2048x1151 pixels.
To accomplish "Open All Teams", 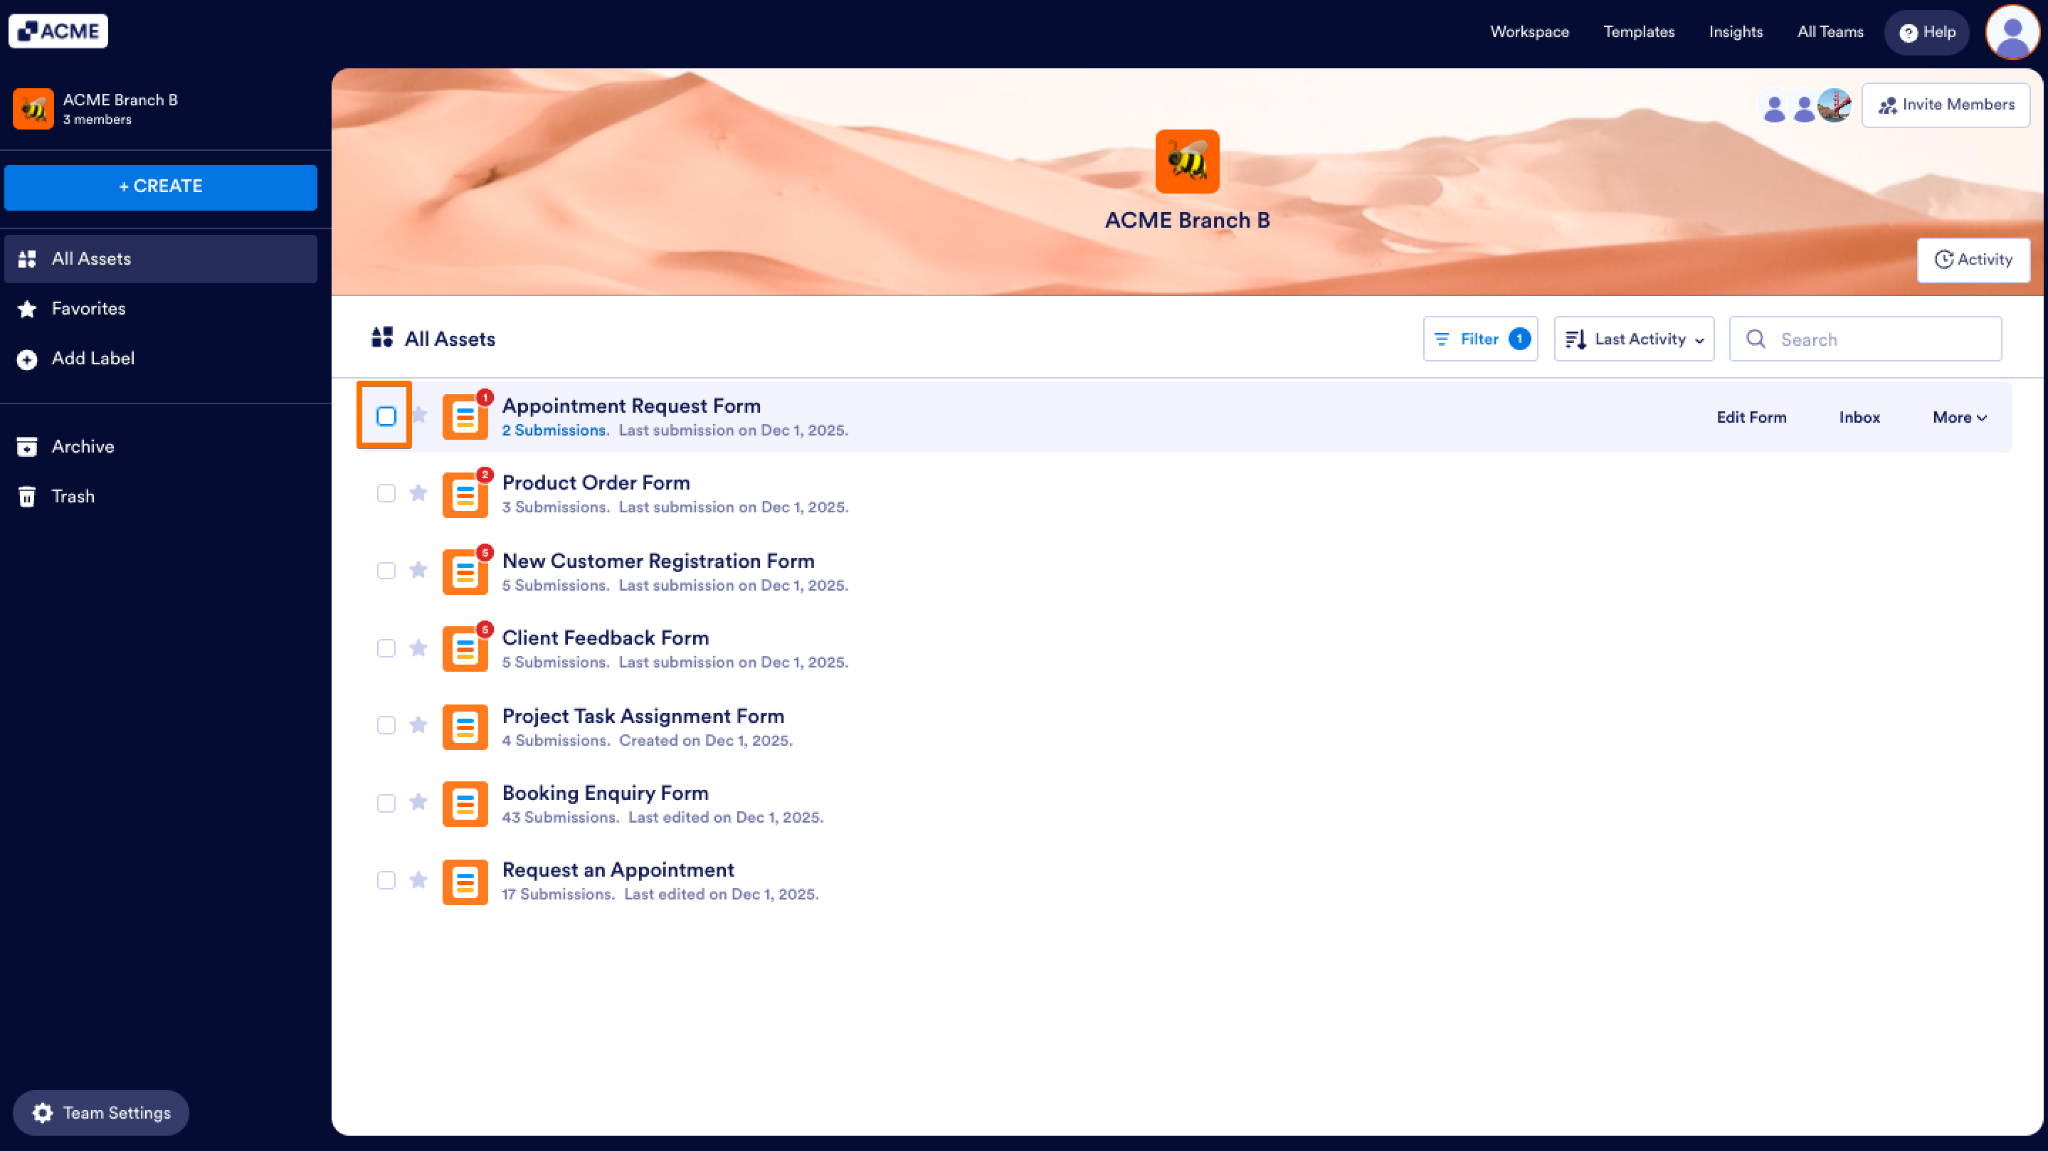I will 1830,32.
